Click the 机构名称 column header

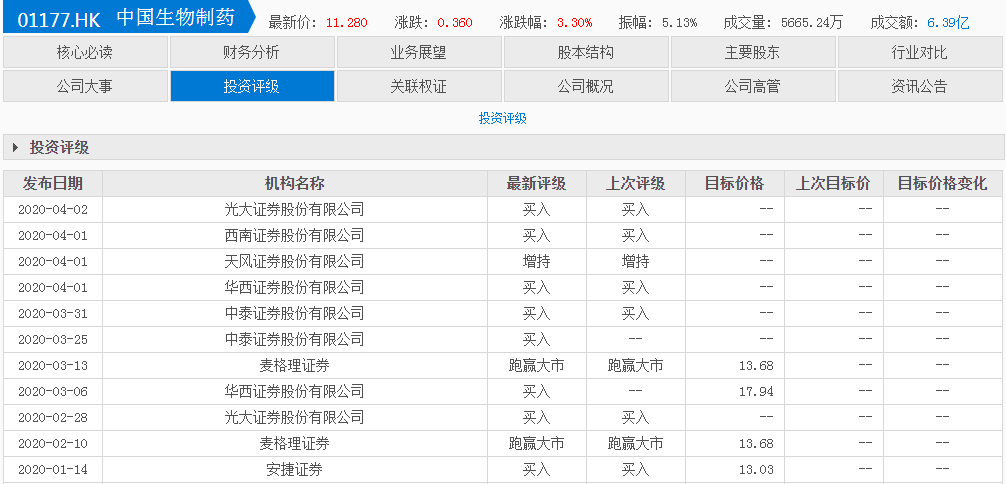coord(294,184)
